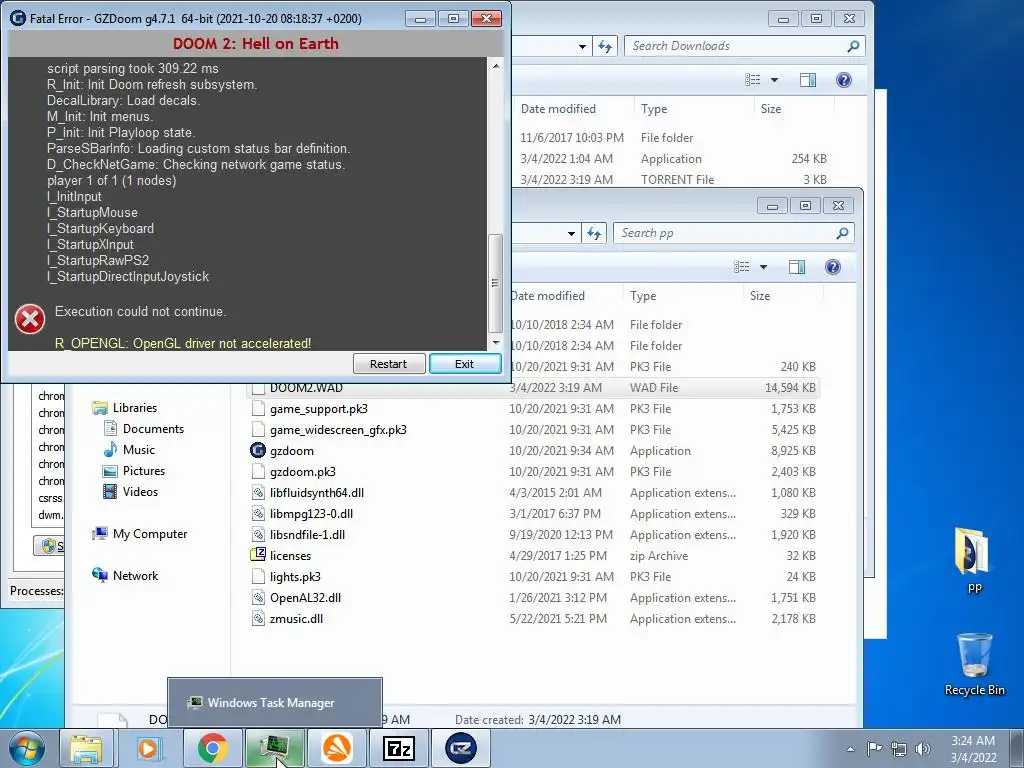1024x768 pixels.
Task: Select libfluidsynth64.dll file icon
Action: coord(258,493)
